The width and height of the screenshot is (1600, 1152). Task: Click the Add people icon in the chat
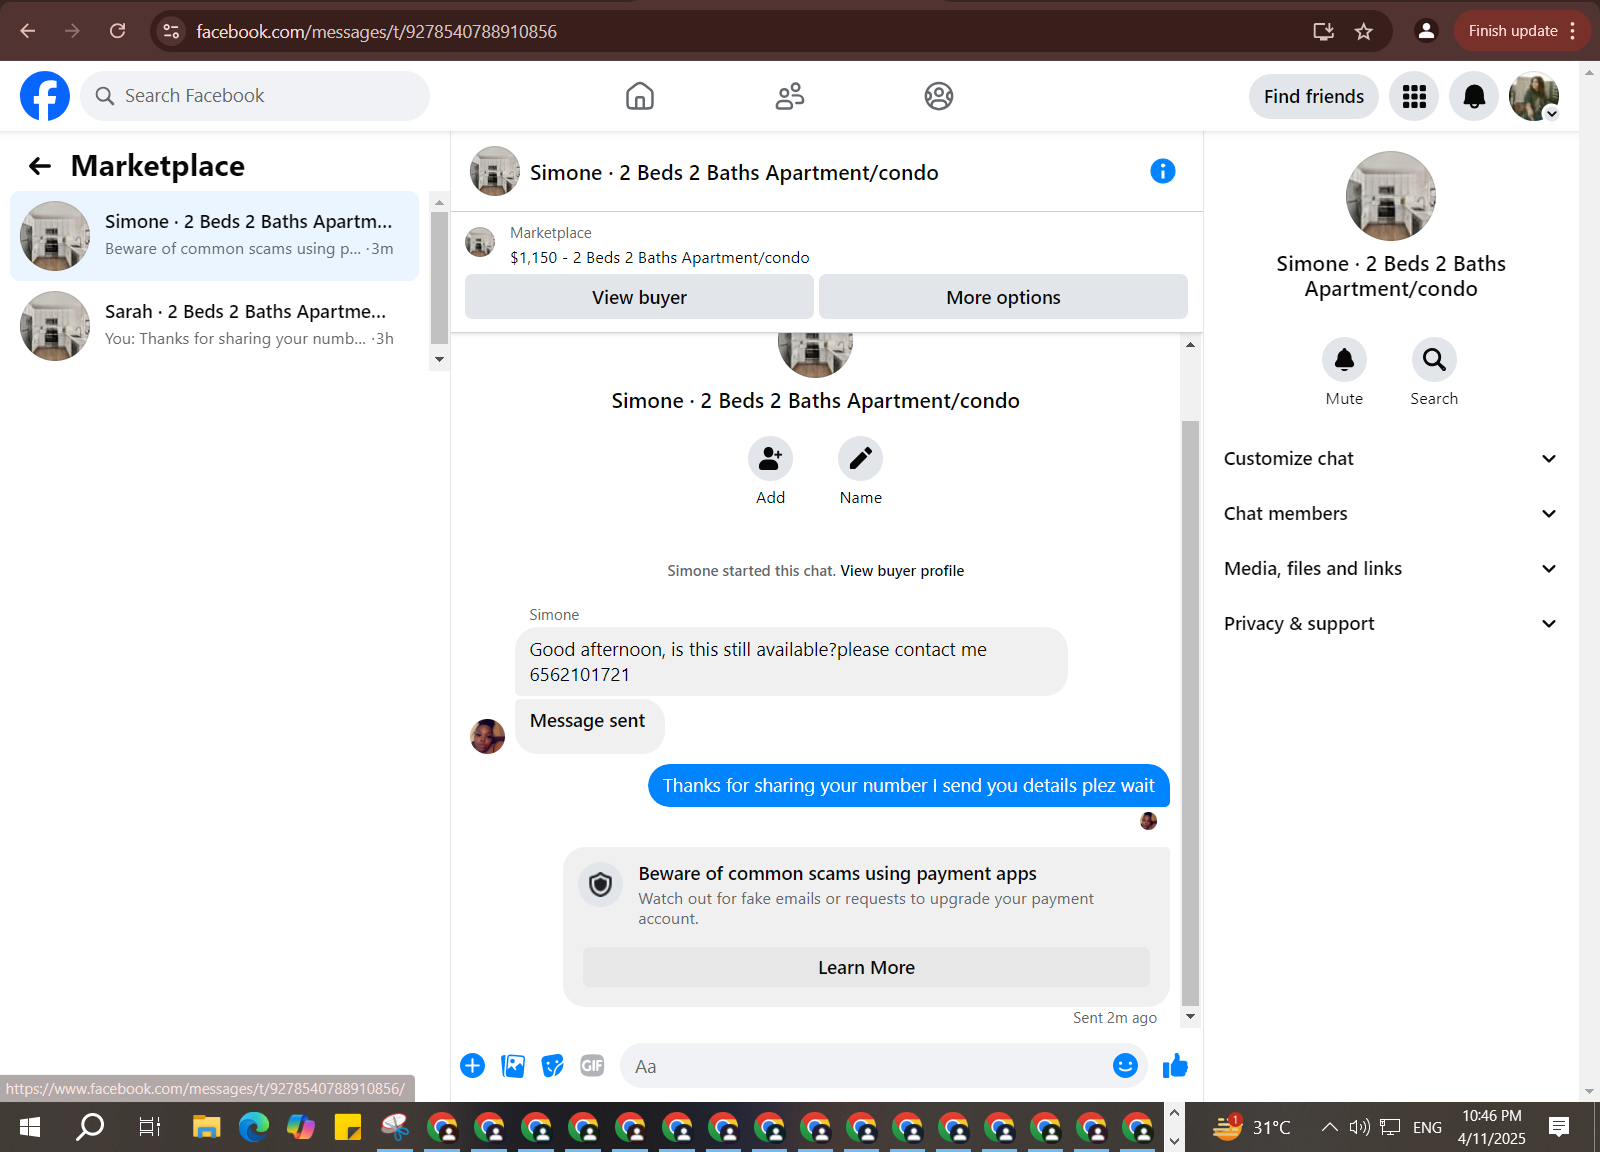[x=770, y=459]
